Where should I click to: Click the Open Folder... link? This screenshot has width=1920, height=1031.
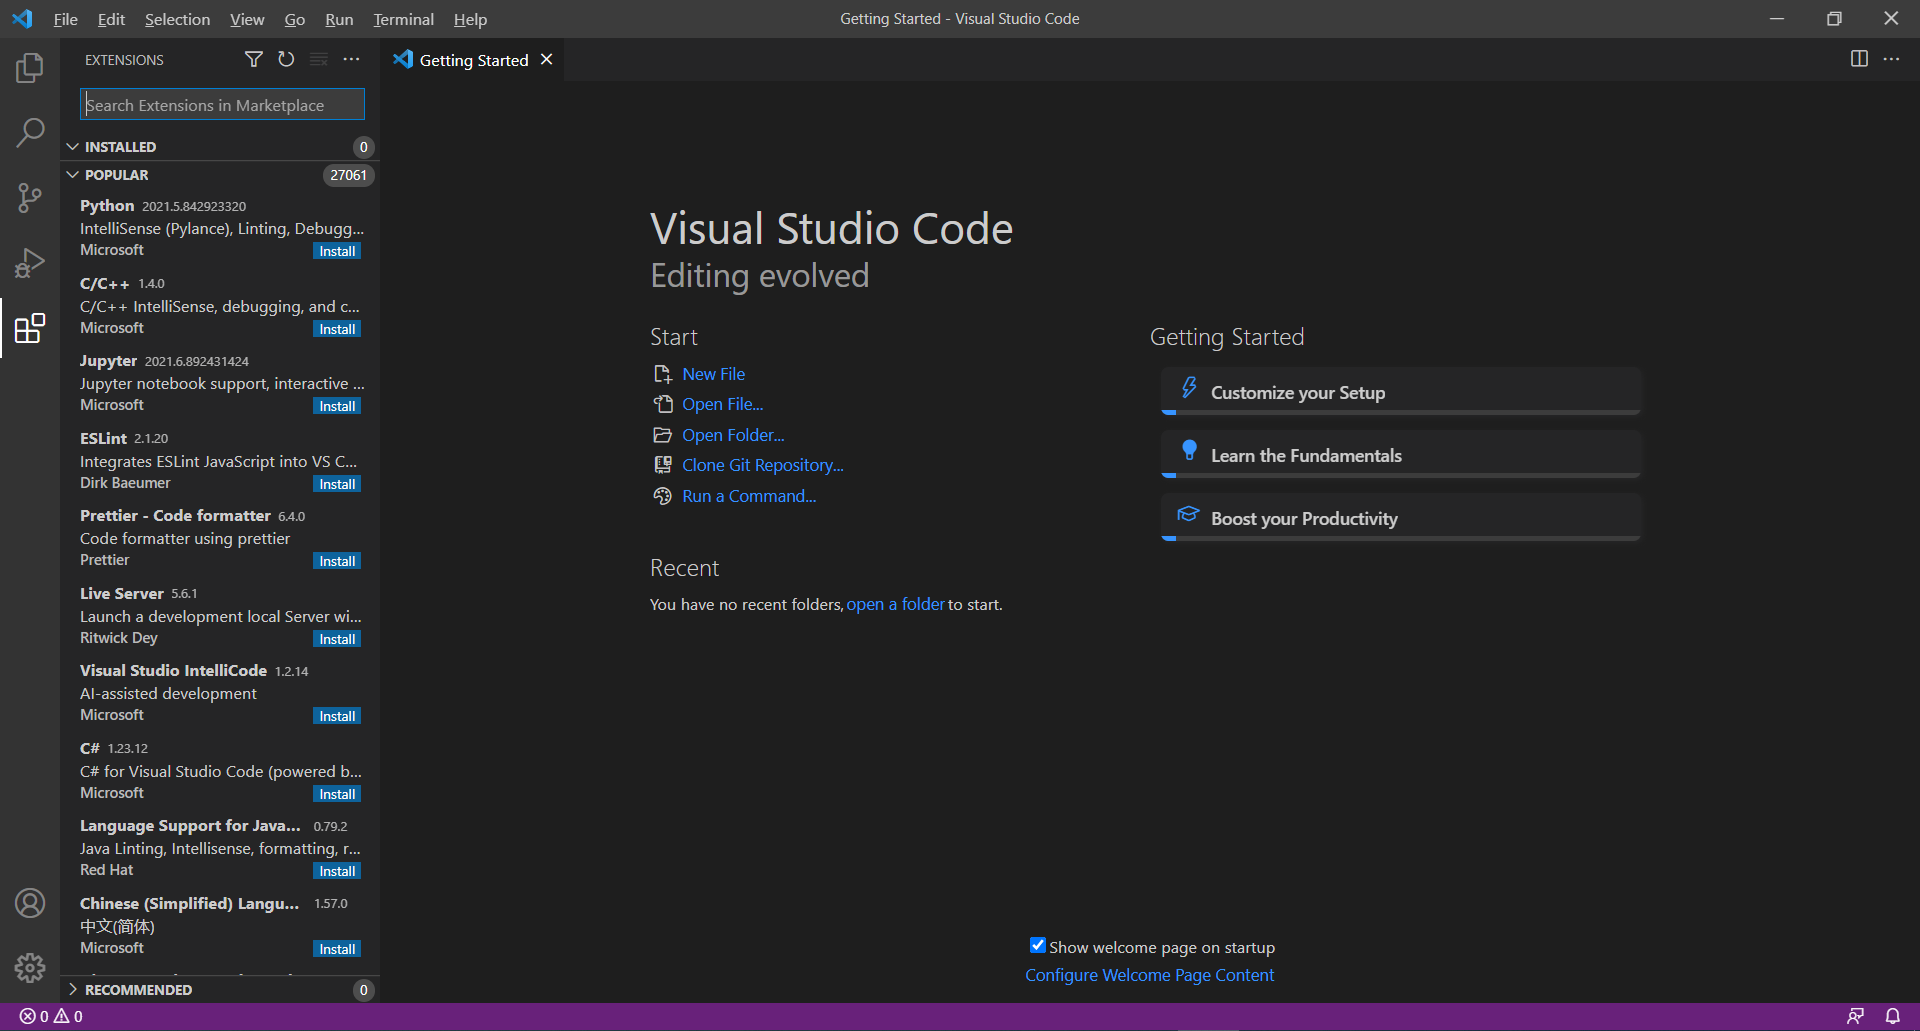(733, 435)
